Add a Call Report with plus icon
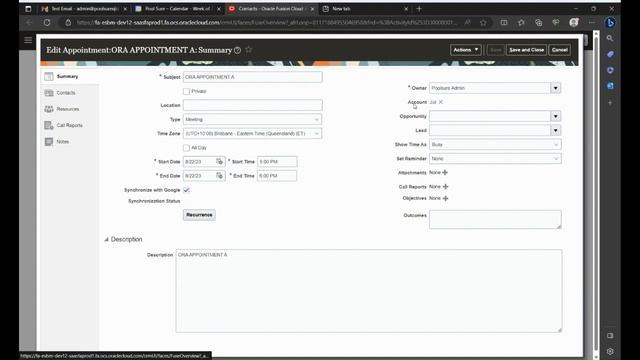Image resolution: width=640 pixels, height=360 pixels. coord(445,187)
